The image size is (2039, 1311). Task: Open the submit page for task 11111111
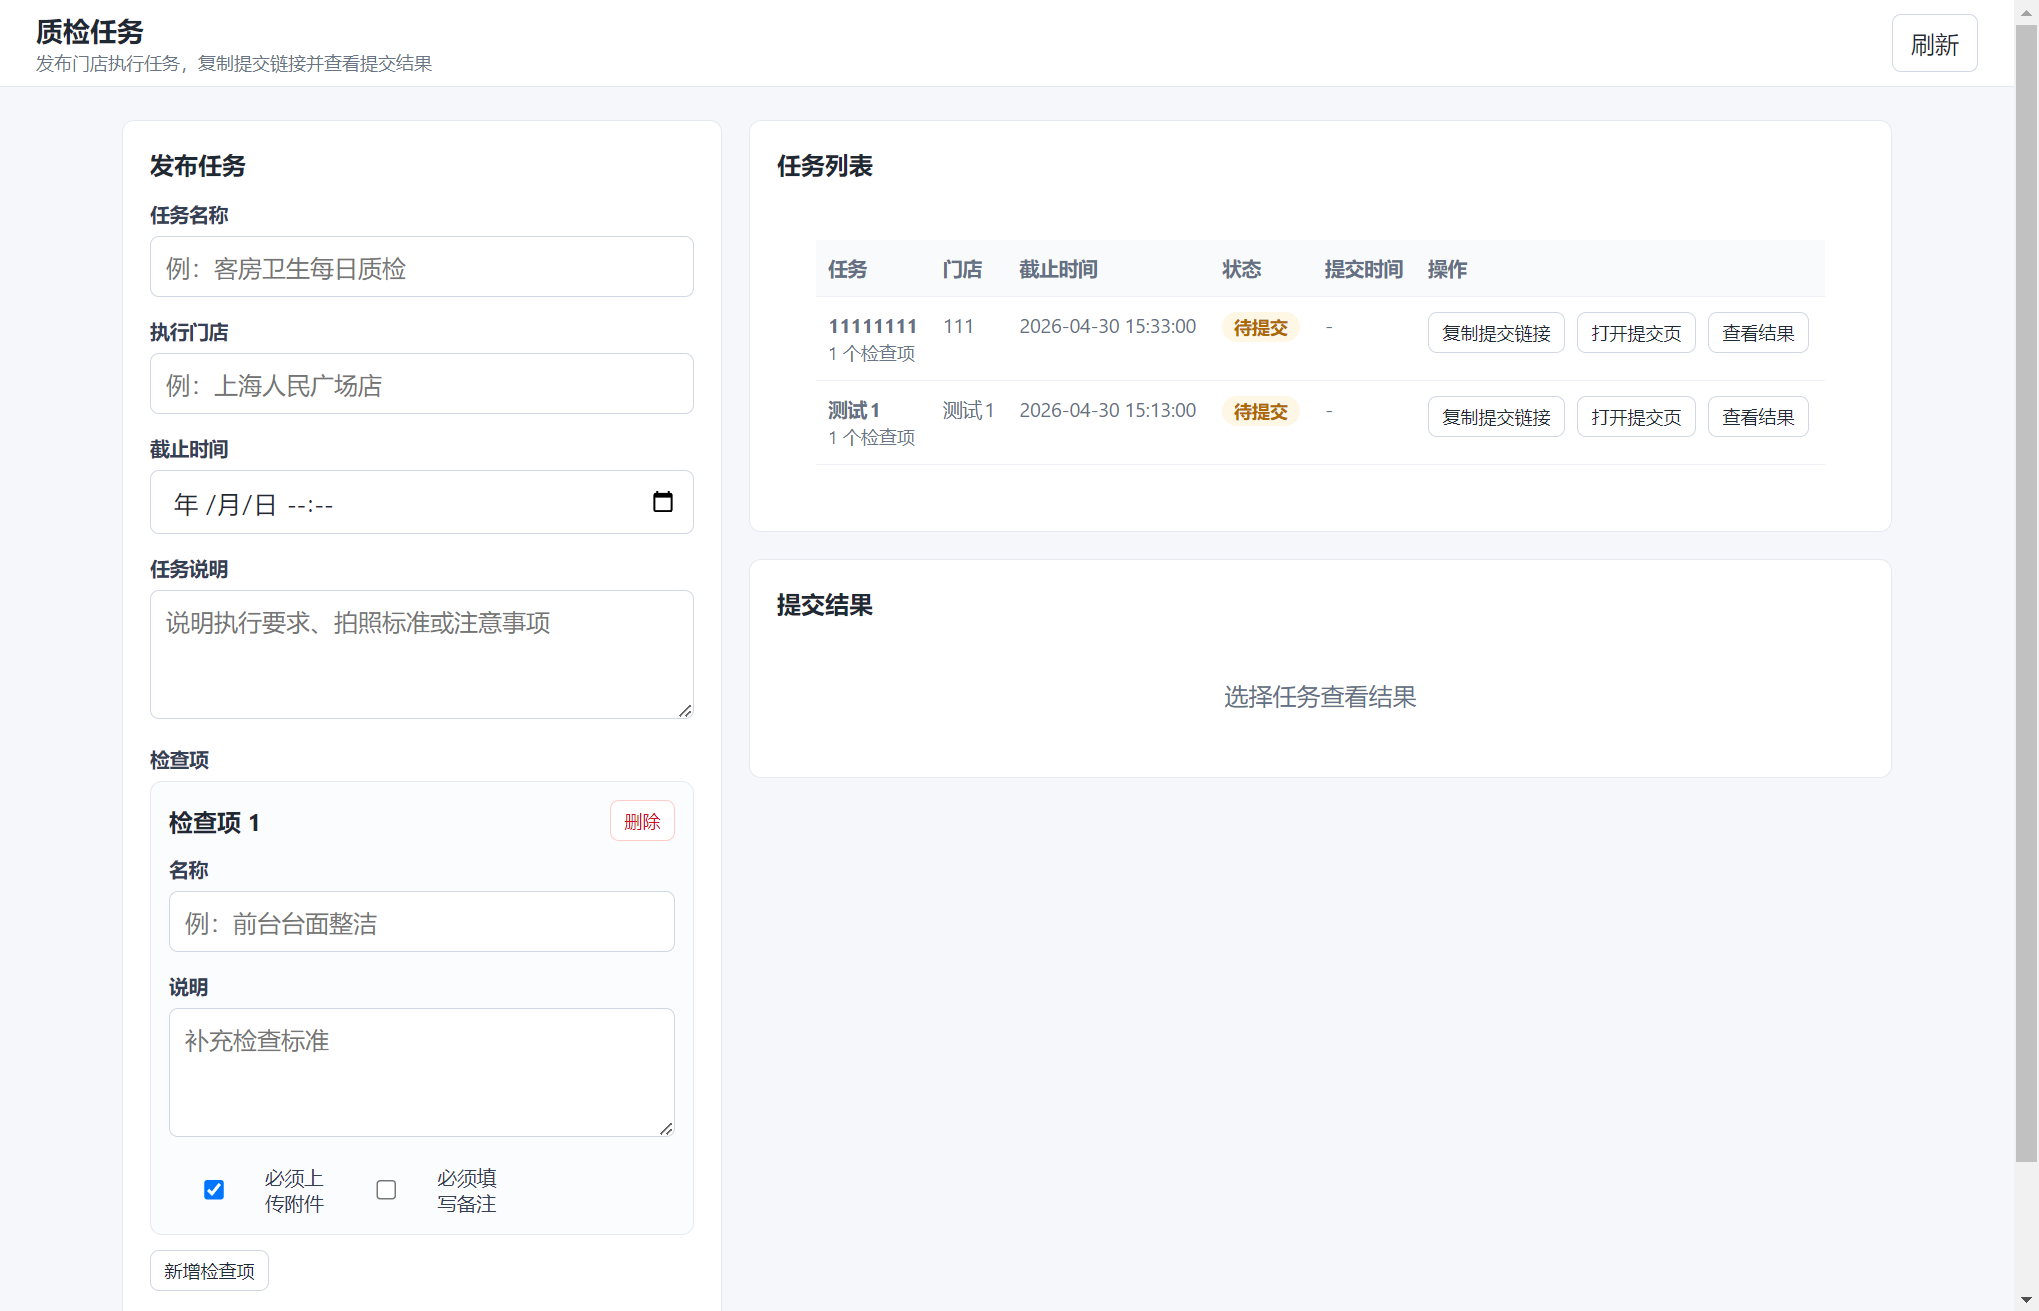(x=1636, y=333)
